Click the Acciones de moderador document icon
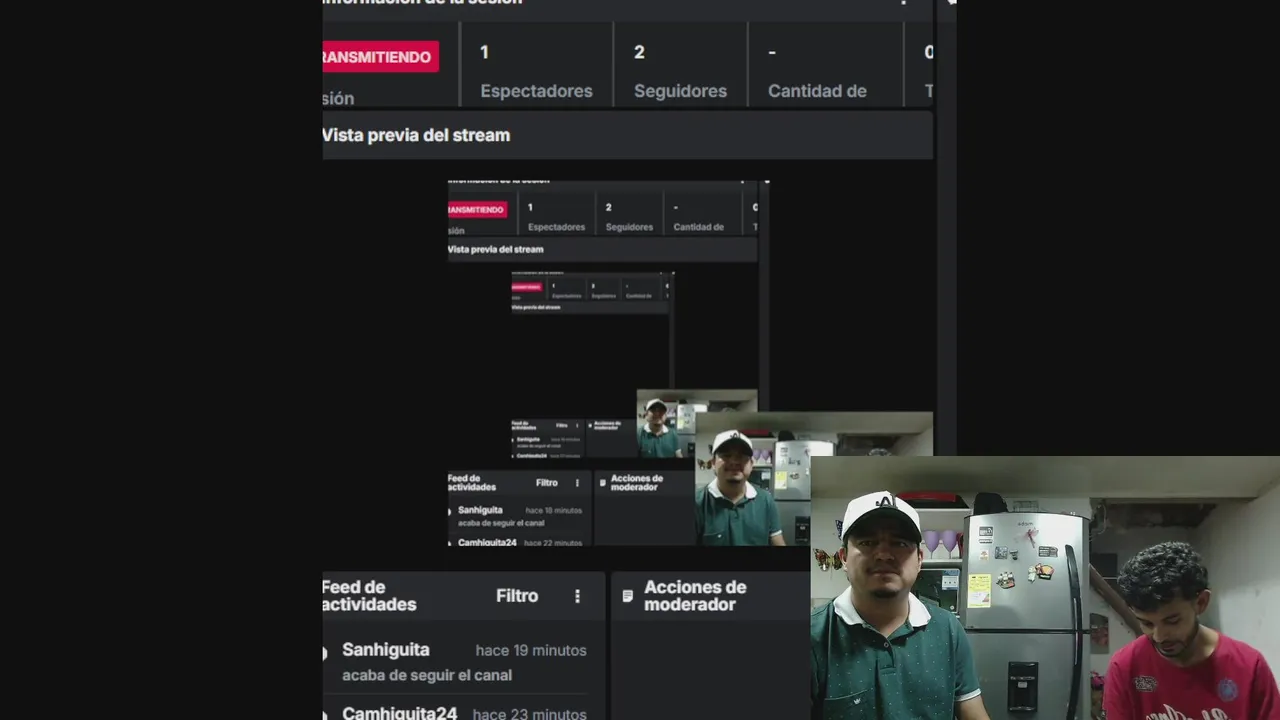The width and height of the screenshot is (1280, 720). (x=627, y=596)
